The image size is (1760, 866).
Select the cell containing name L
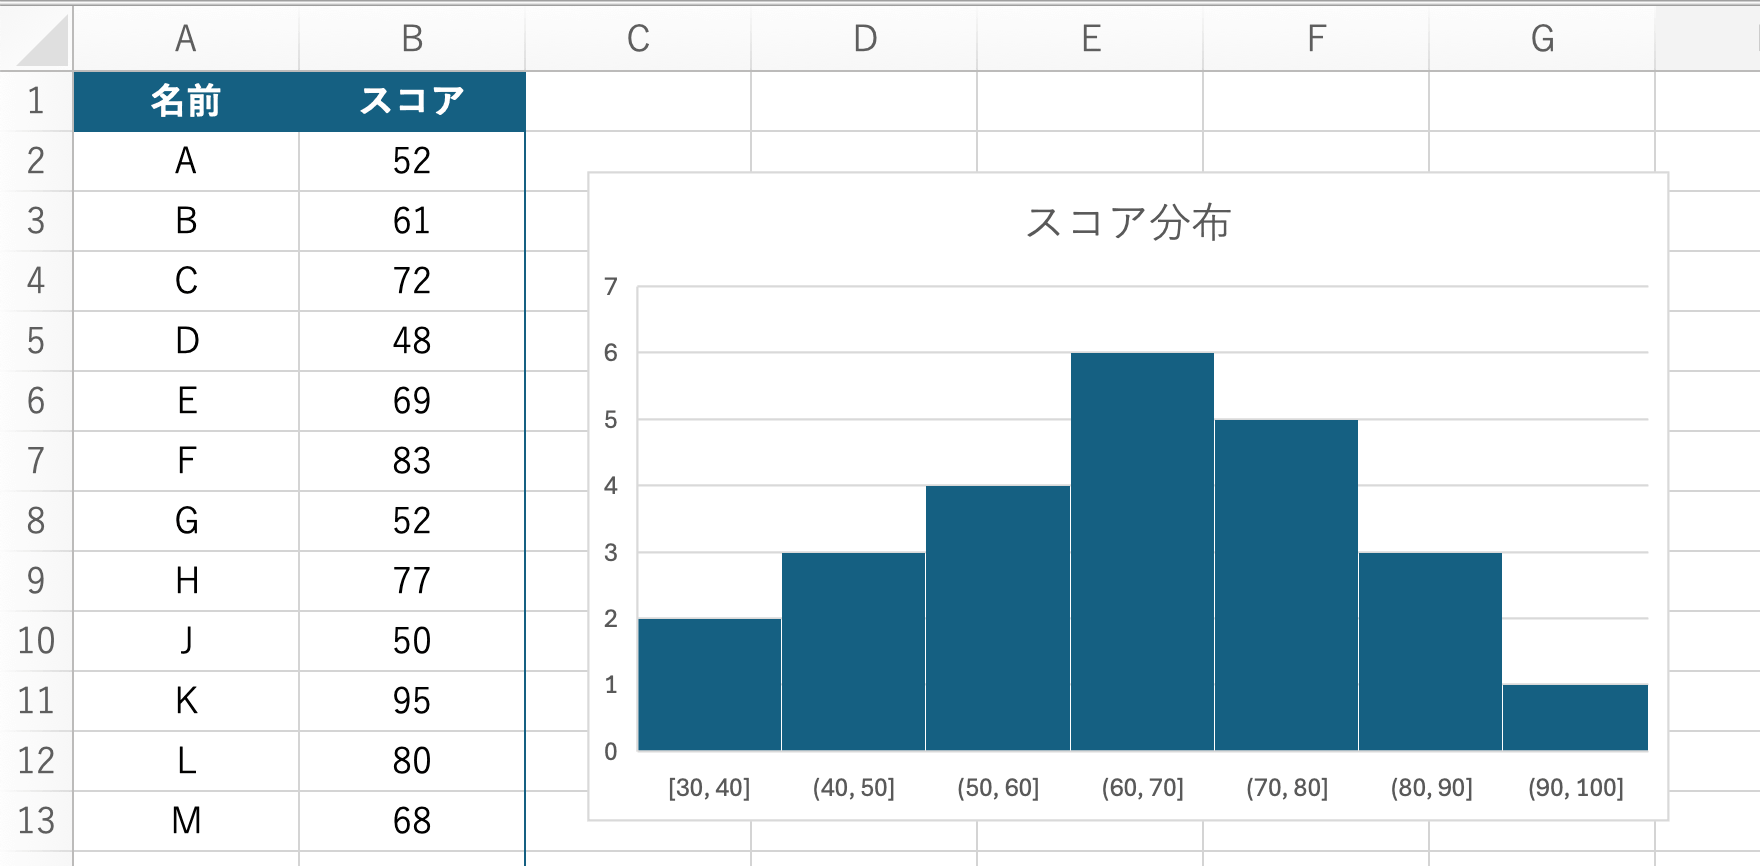coord(186,761)
